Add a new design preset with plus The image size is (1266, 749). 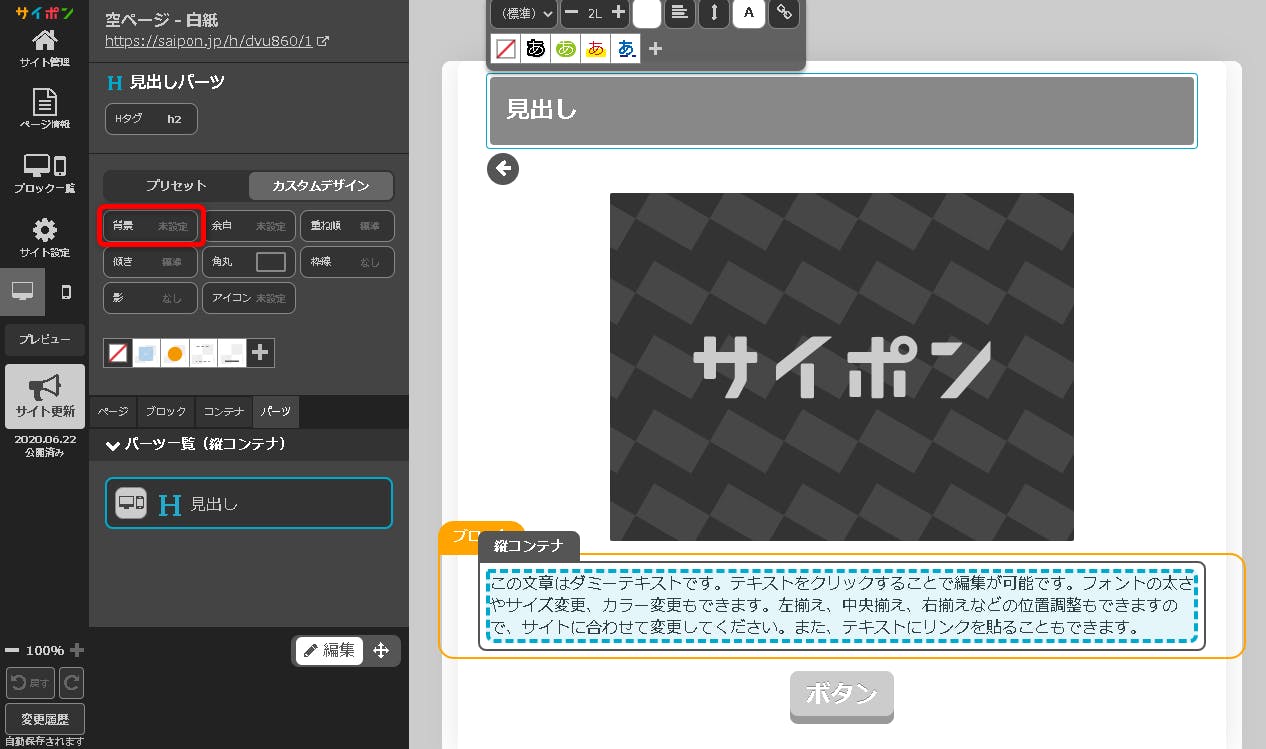click(x=260, y=352)
